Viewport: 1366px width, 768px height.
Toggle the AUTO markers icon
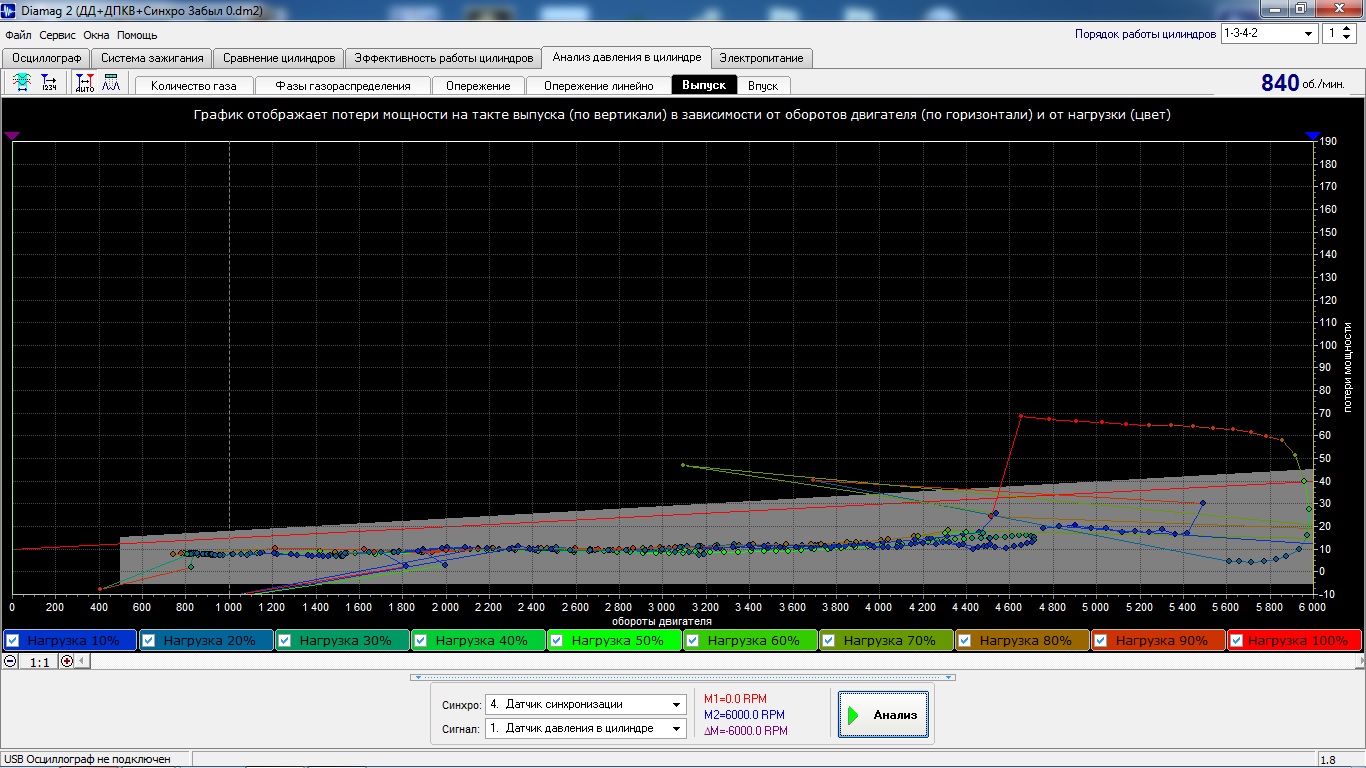coord(85,83)
